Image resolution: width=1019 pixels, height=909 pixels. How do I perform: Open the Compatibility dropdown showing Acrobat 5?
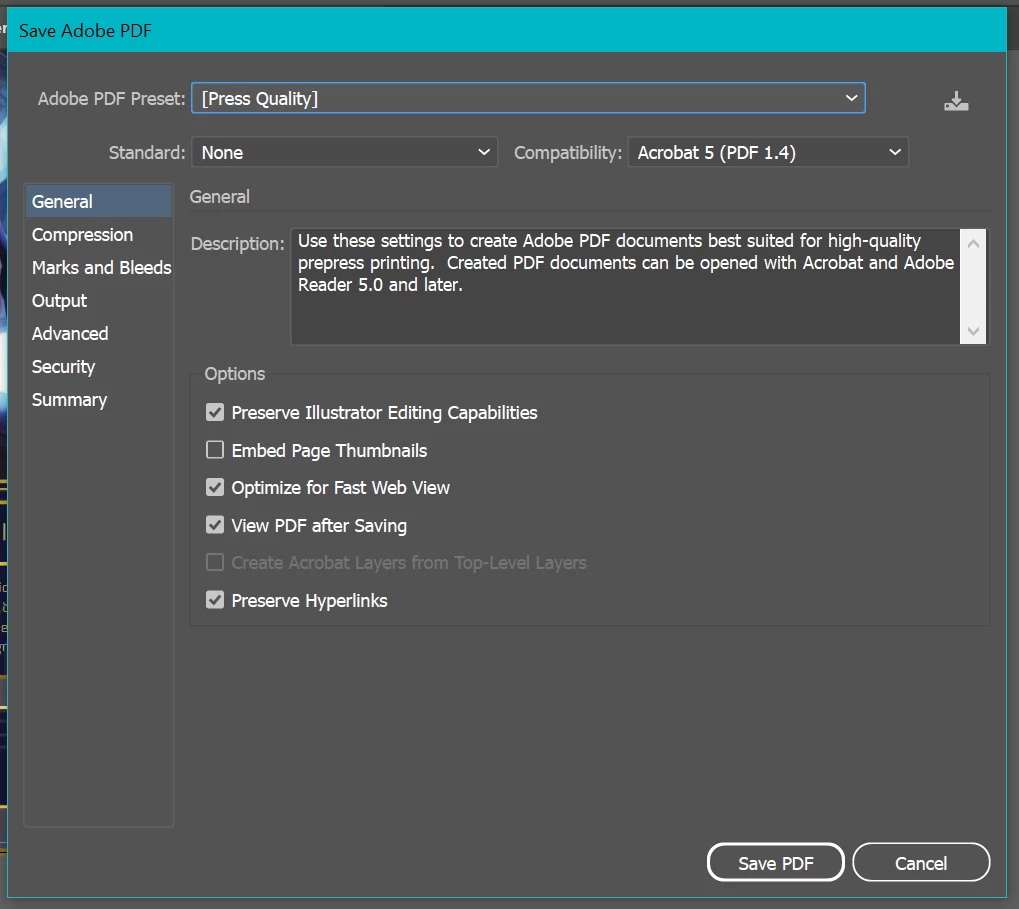tap(767, 153)
